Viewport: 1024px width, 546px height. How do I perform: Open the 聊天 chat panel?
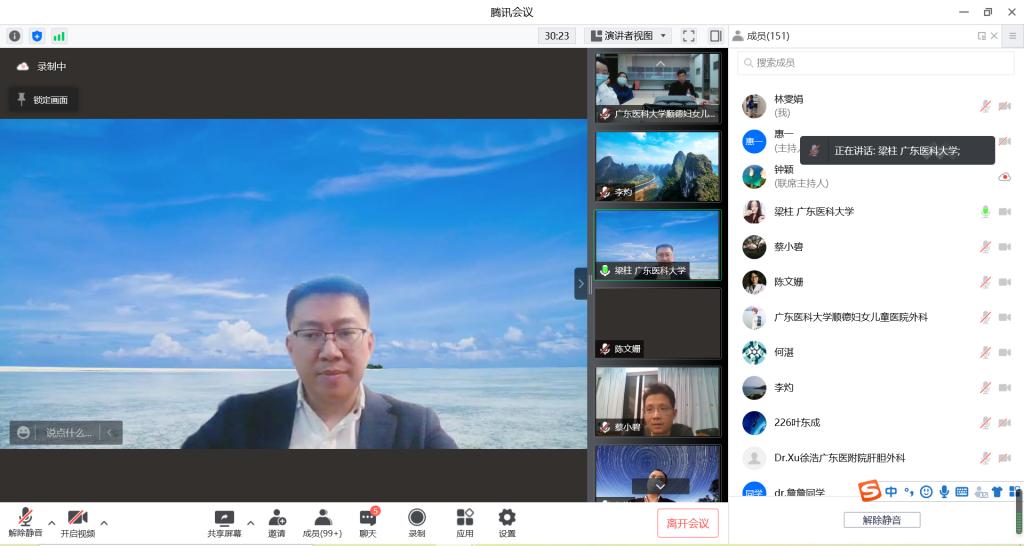click(368, 518)
